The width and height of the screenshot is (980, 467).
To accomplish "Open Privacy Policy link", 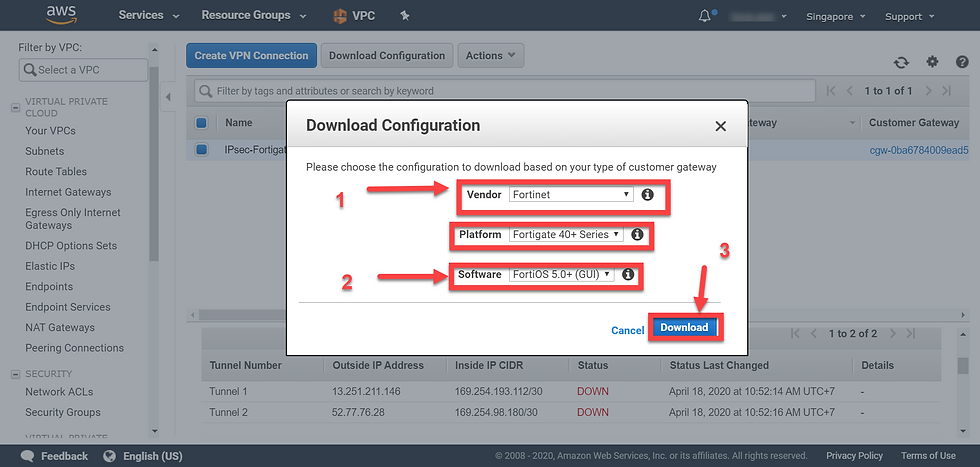I will tap(854, 456).
